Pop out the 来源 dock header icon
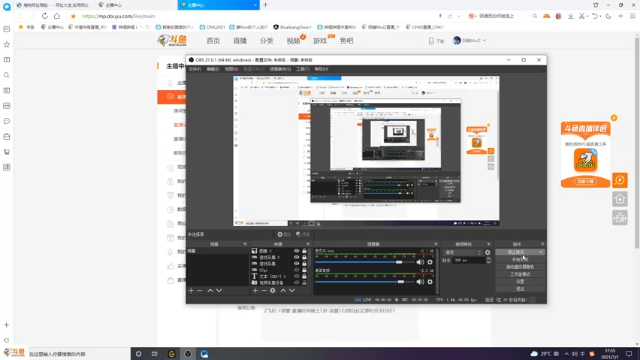 [308, 244]
